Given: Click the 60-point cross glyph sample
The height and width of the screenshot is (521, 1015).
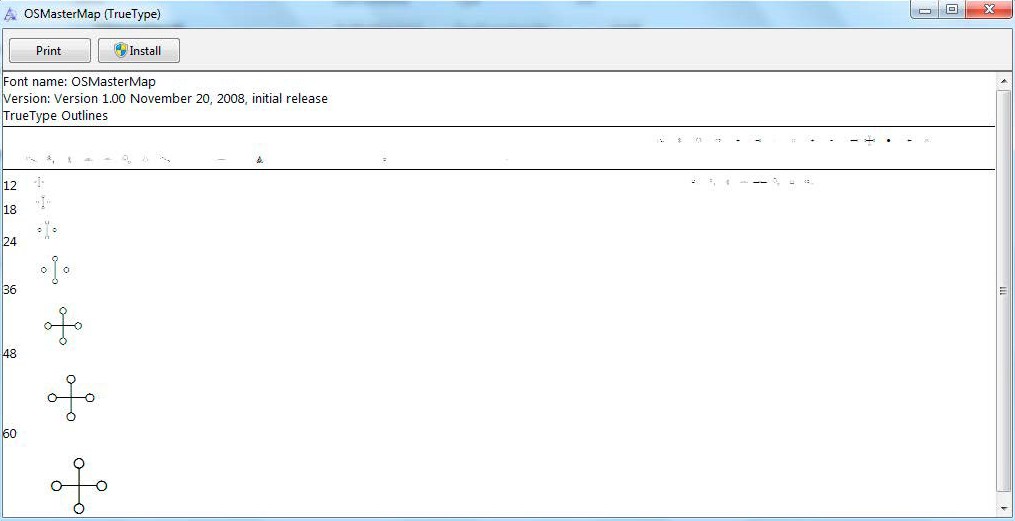Looking at the screenshot, I should (x=71, y=397).
